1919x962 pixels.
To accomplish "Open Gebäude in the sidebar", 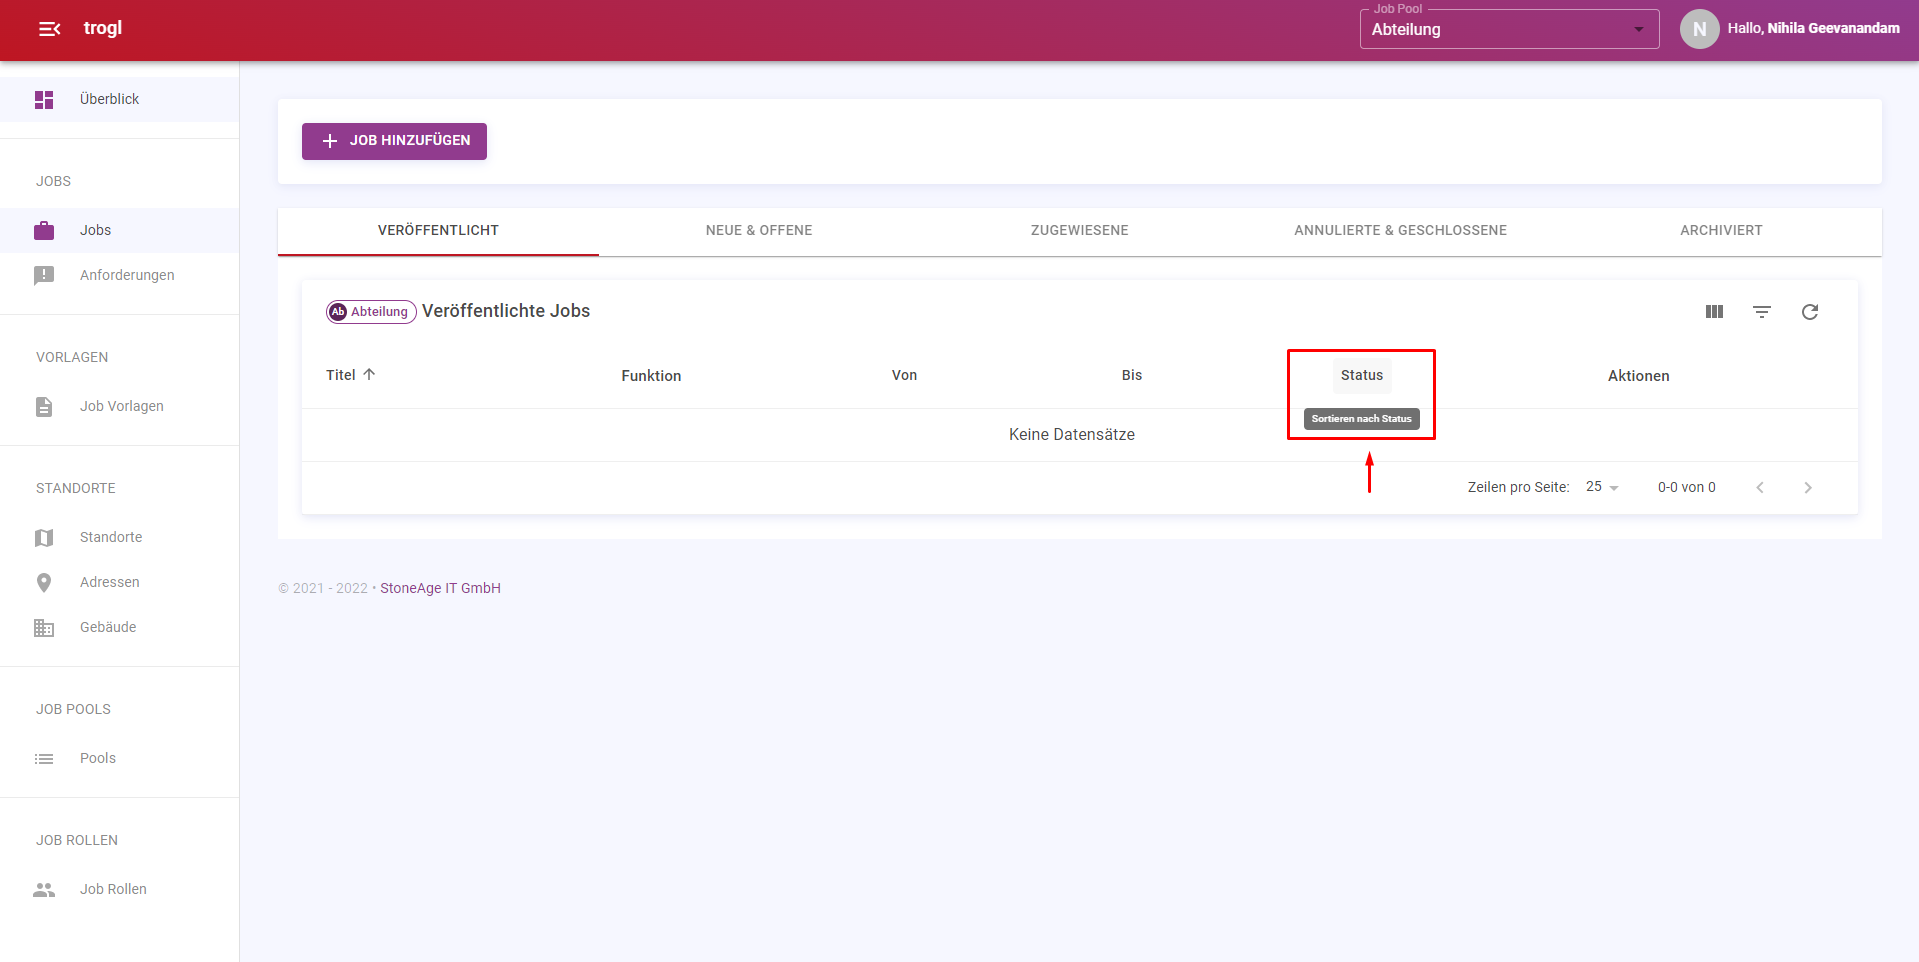I will click(119, 627).
